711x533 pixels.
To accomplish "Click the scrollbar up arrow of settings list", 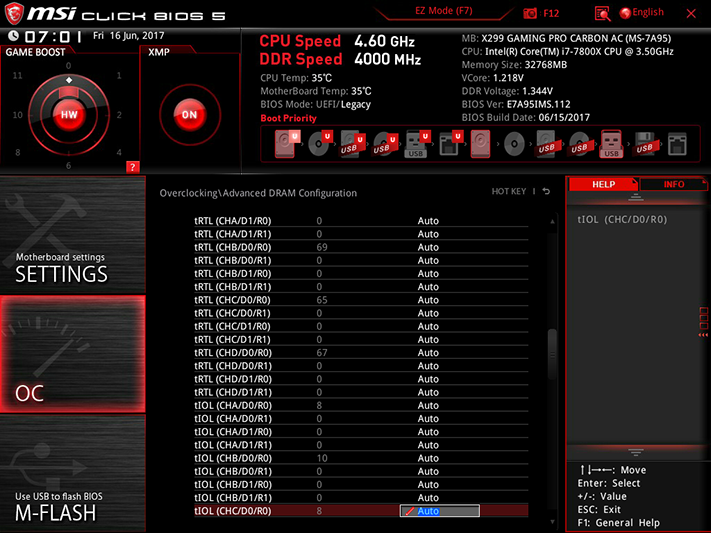I will point(552,221).
